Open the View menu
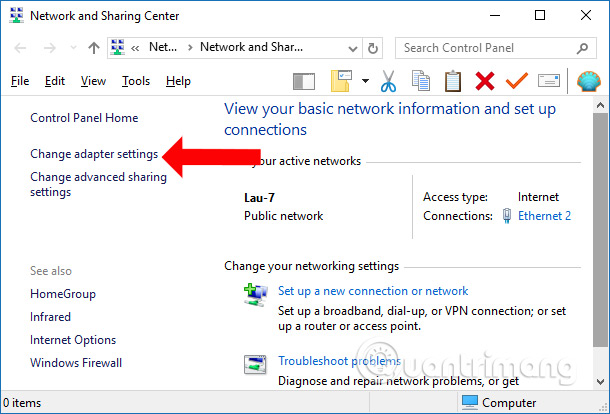The image size is (610, 414). pyautogui.click(x=93, y=81)
